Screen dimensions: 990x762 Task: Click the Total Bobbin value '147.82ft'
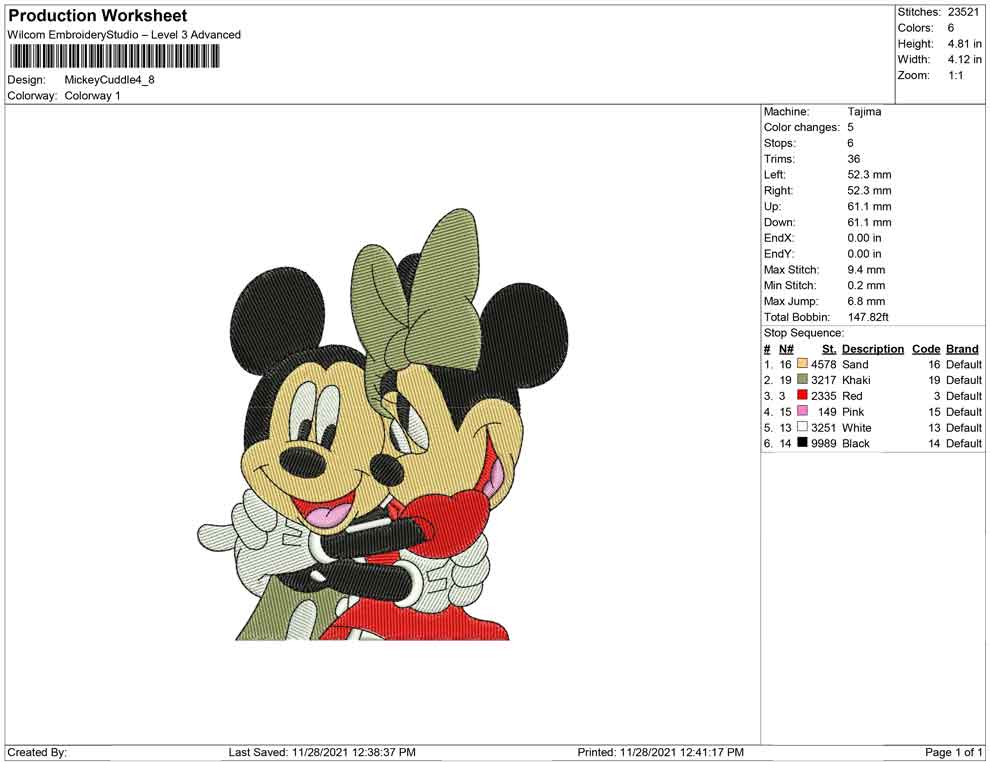click(x=868, y=317)
